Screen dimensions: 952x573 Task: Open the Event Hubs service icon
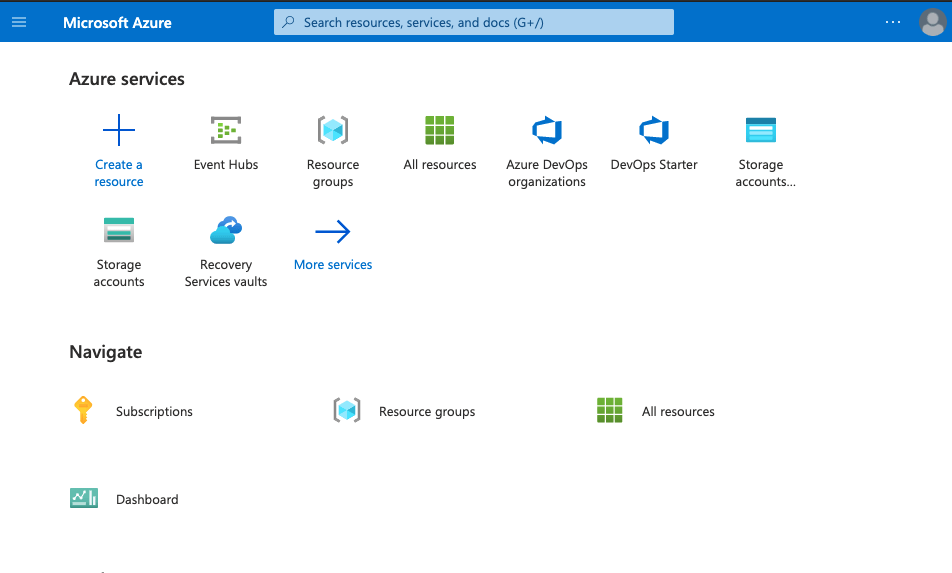coord(226,130)
